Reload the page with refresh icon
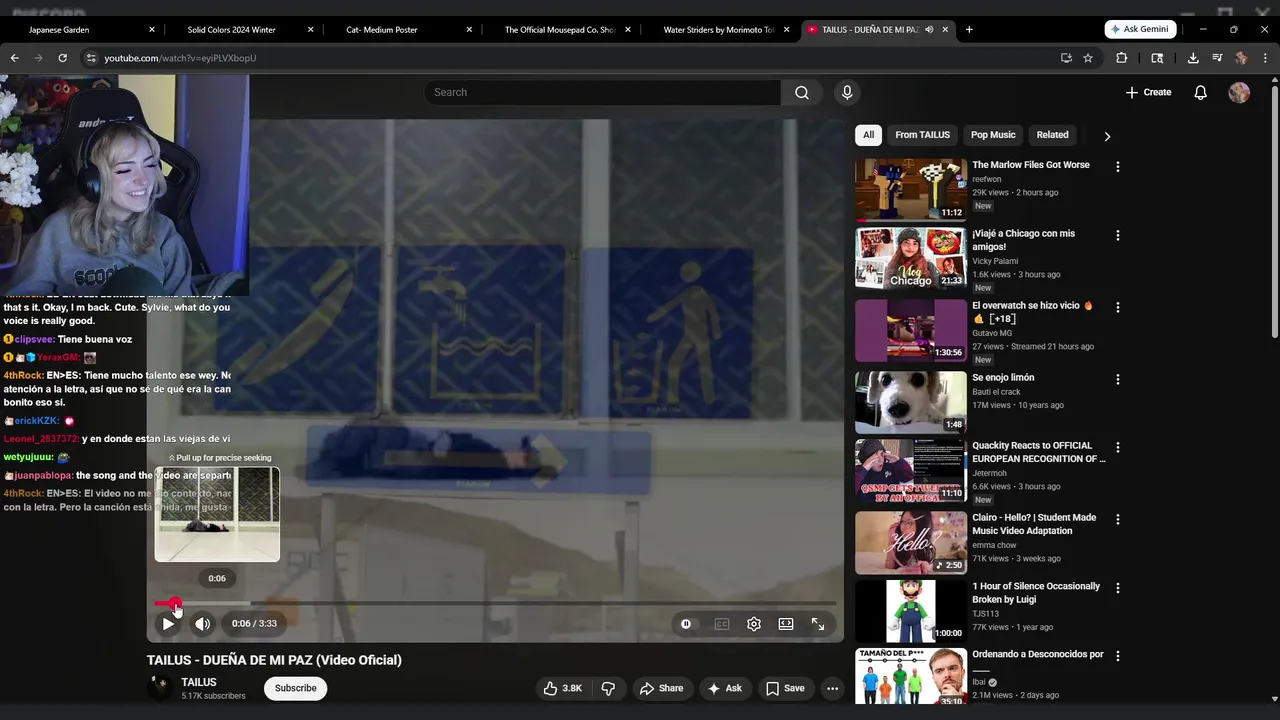 [x=62, y=58]
